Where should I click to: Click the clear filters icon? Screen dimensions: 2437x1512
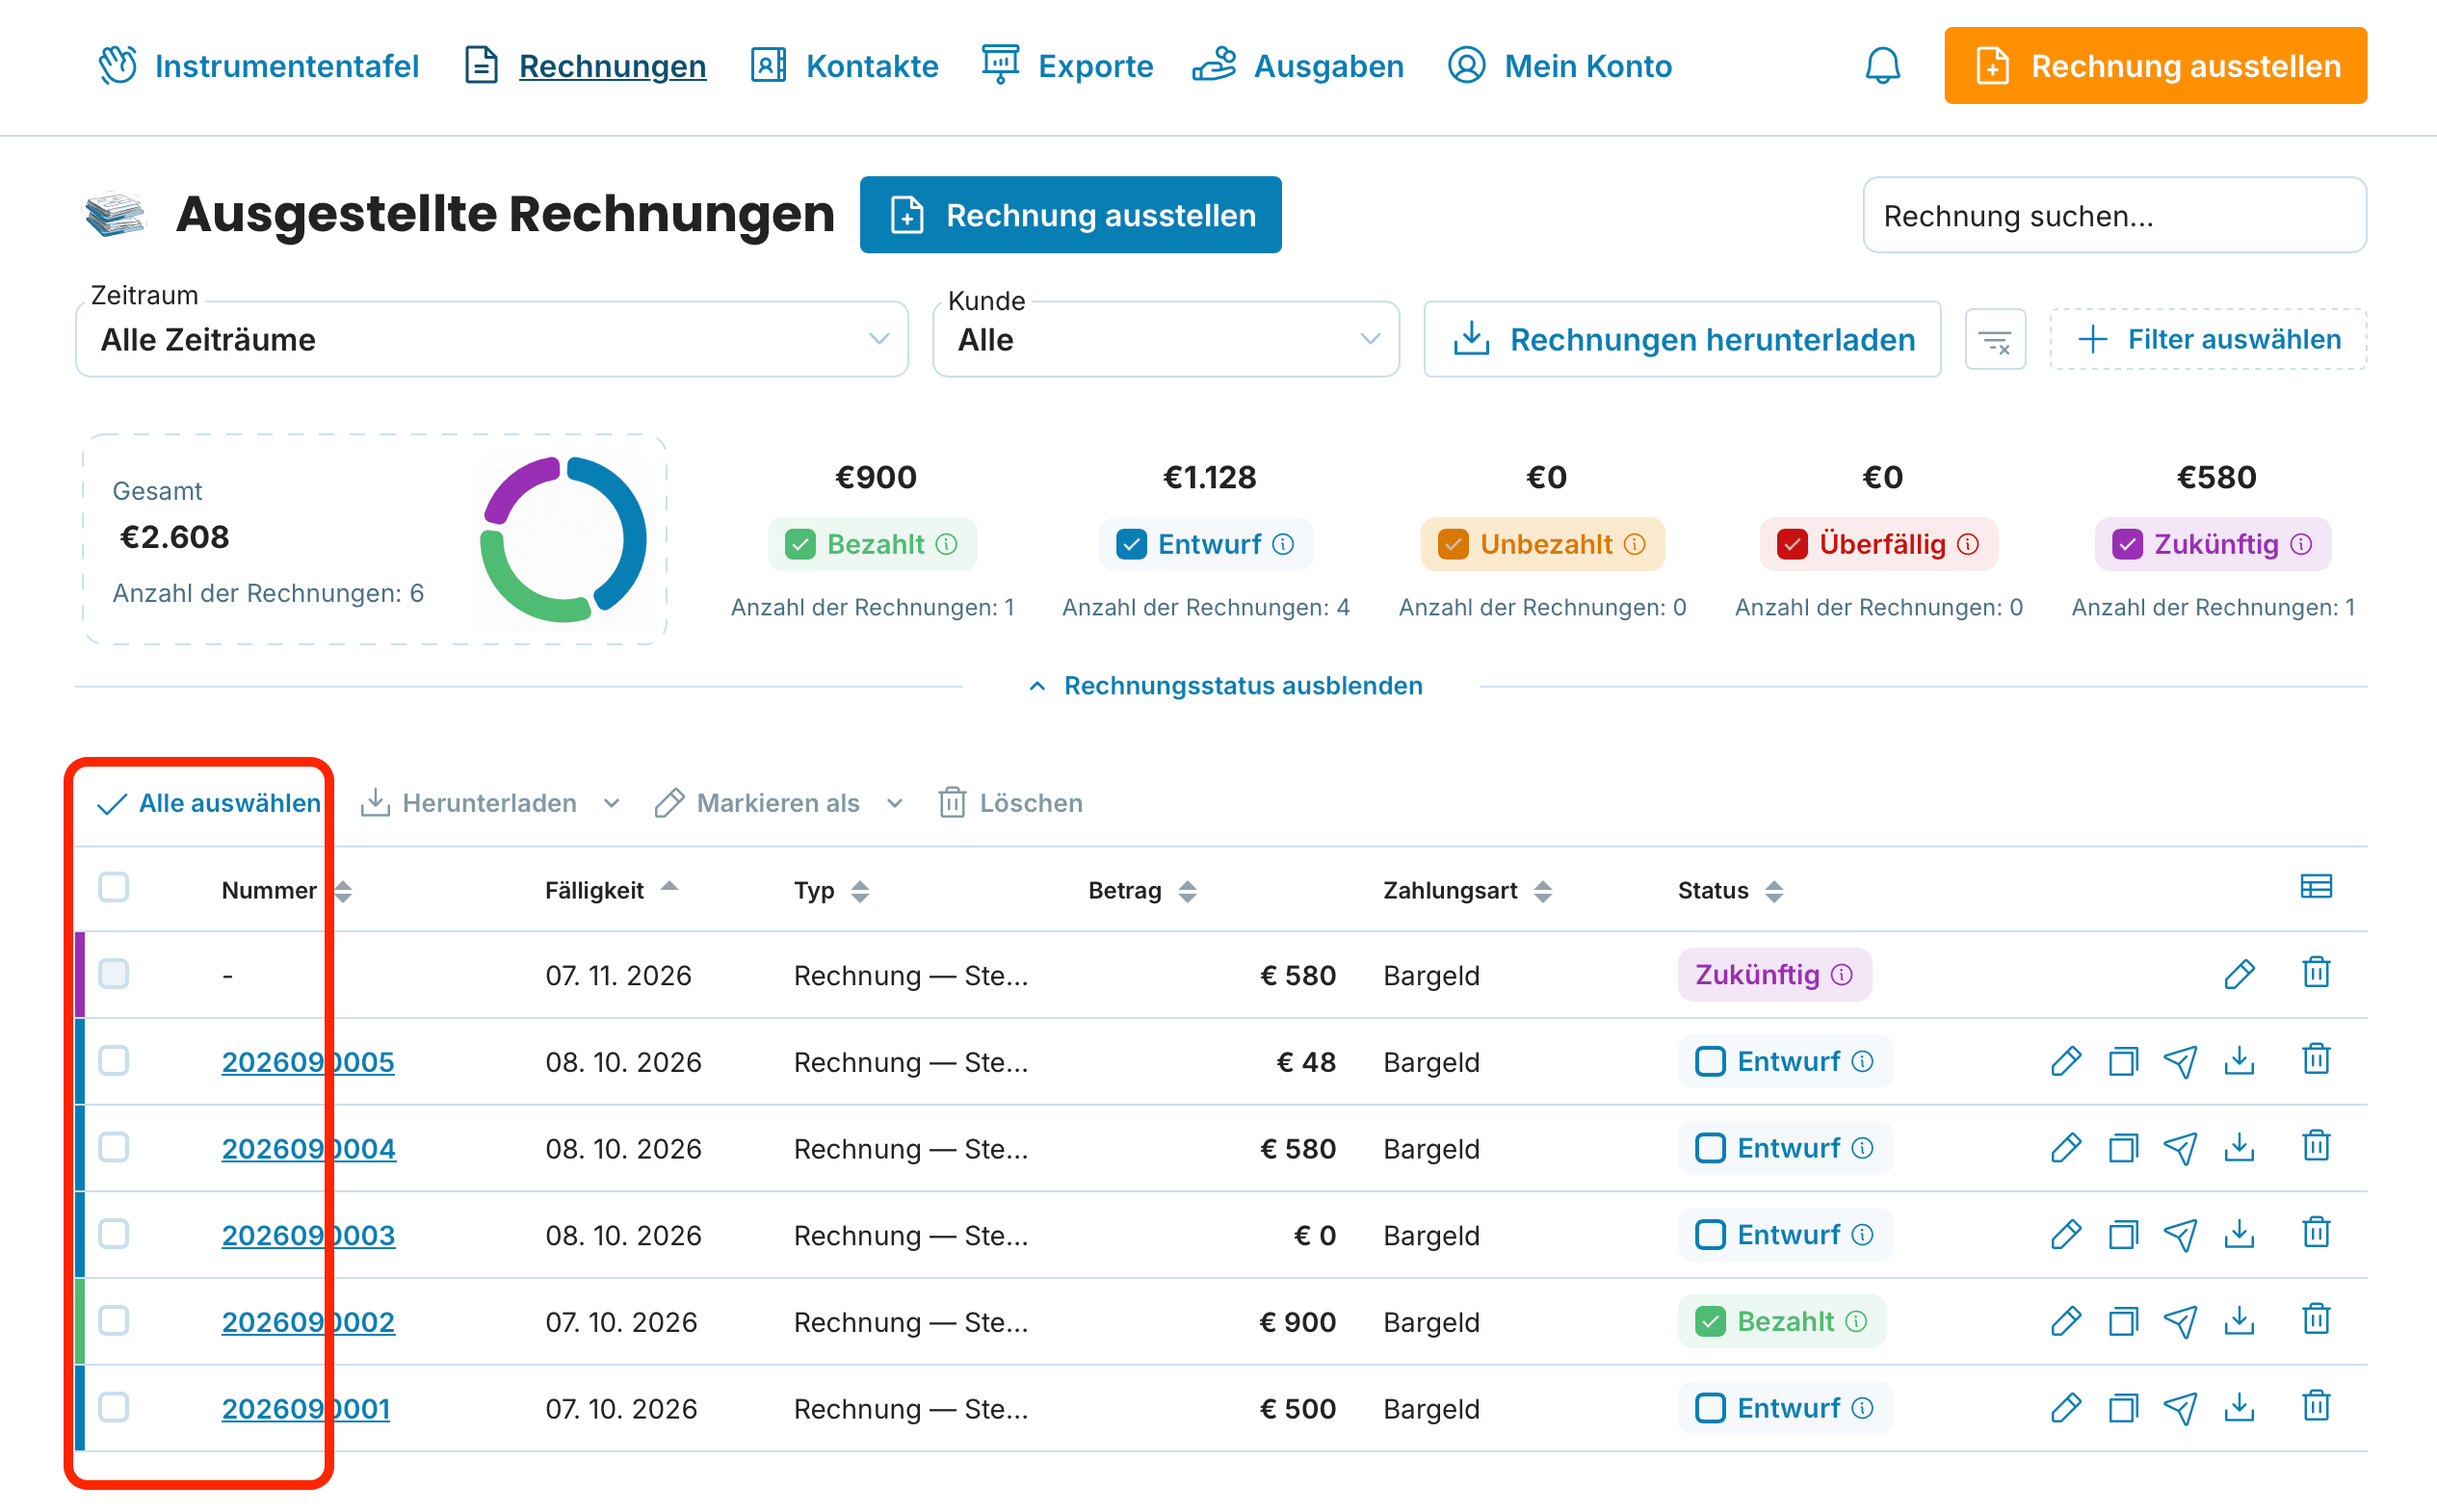1995,340
